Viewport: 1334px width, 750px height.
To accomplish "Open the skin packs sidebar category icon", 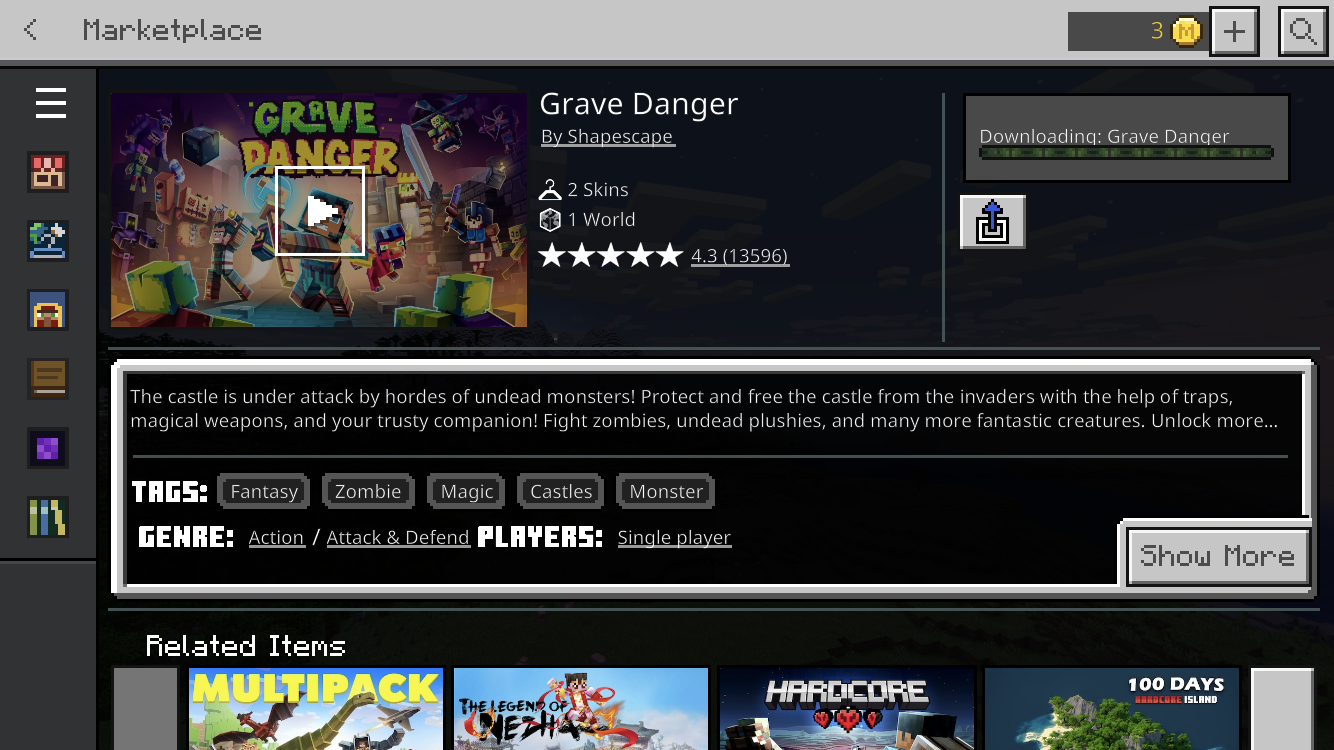I will coord(48,172).
